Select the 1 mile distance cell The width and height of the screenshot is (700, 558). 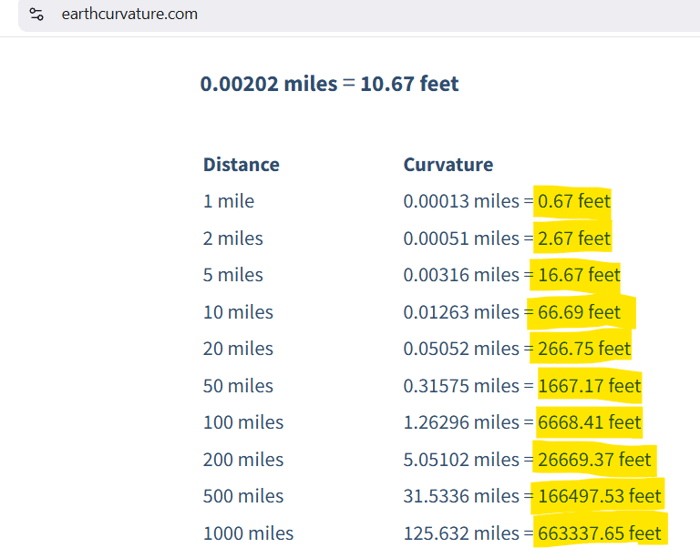[229, 201]
